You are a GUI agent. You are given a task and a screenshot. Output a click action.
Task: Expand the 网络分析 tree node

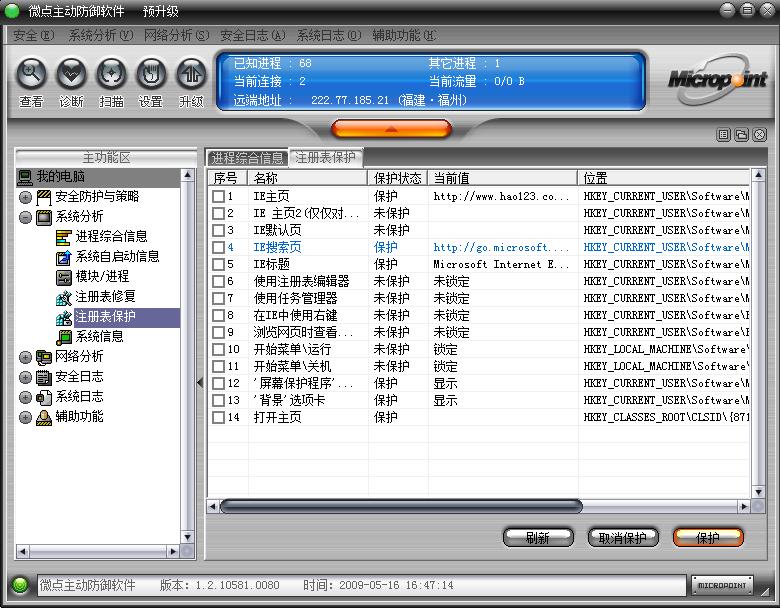click(25, 357)
